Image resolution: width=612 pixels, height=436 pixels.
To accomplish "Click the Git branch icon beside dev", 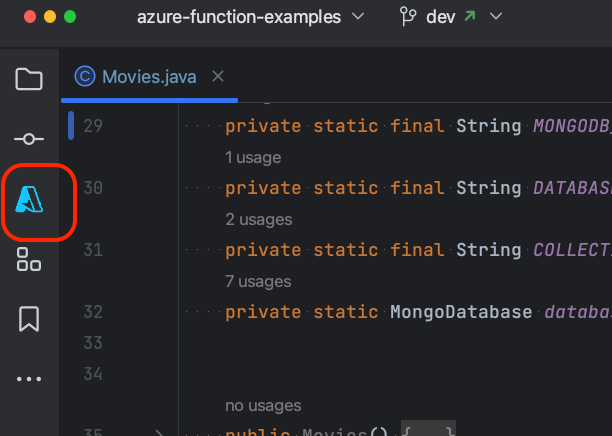I will pos(407,17).
